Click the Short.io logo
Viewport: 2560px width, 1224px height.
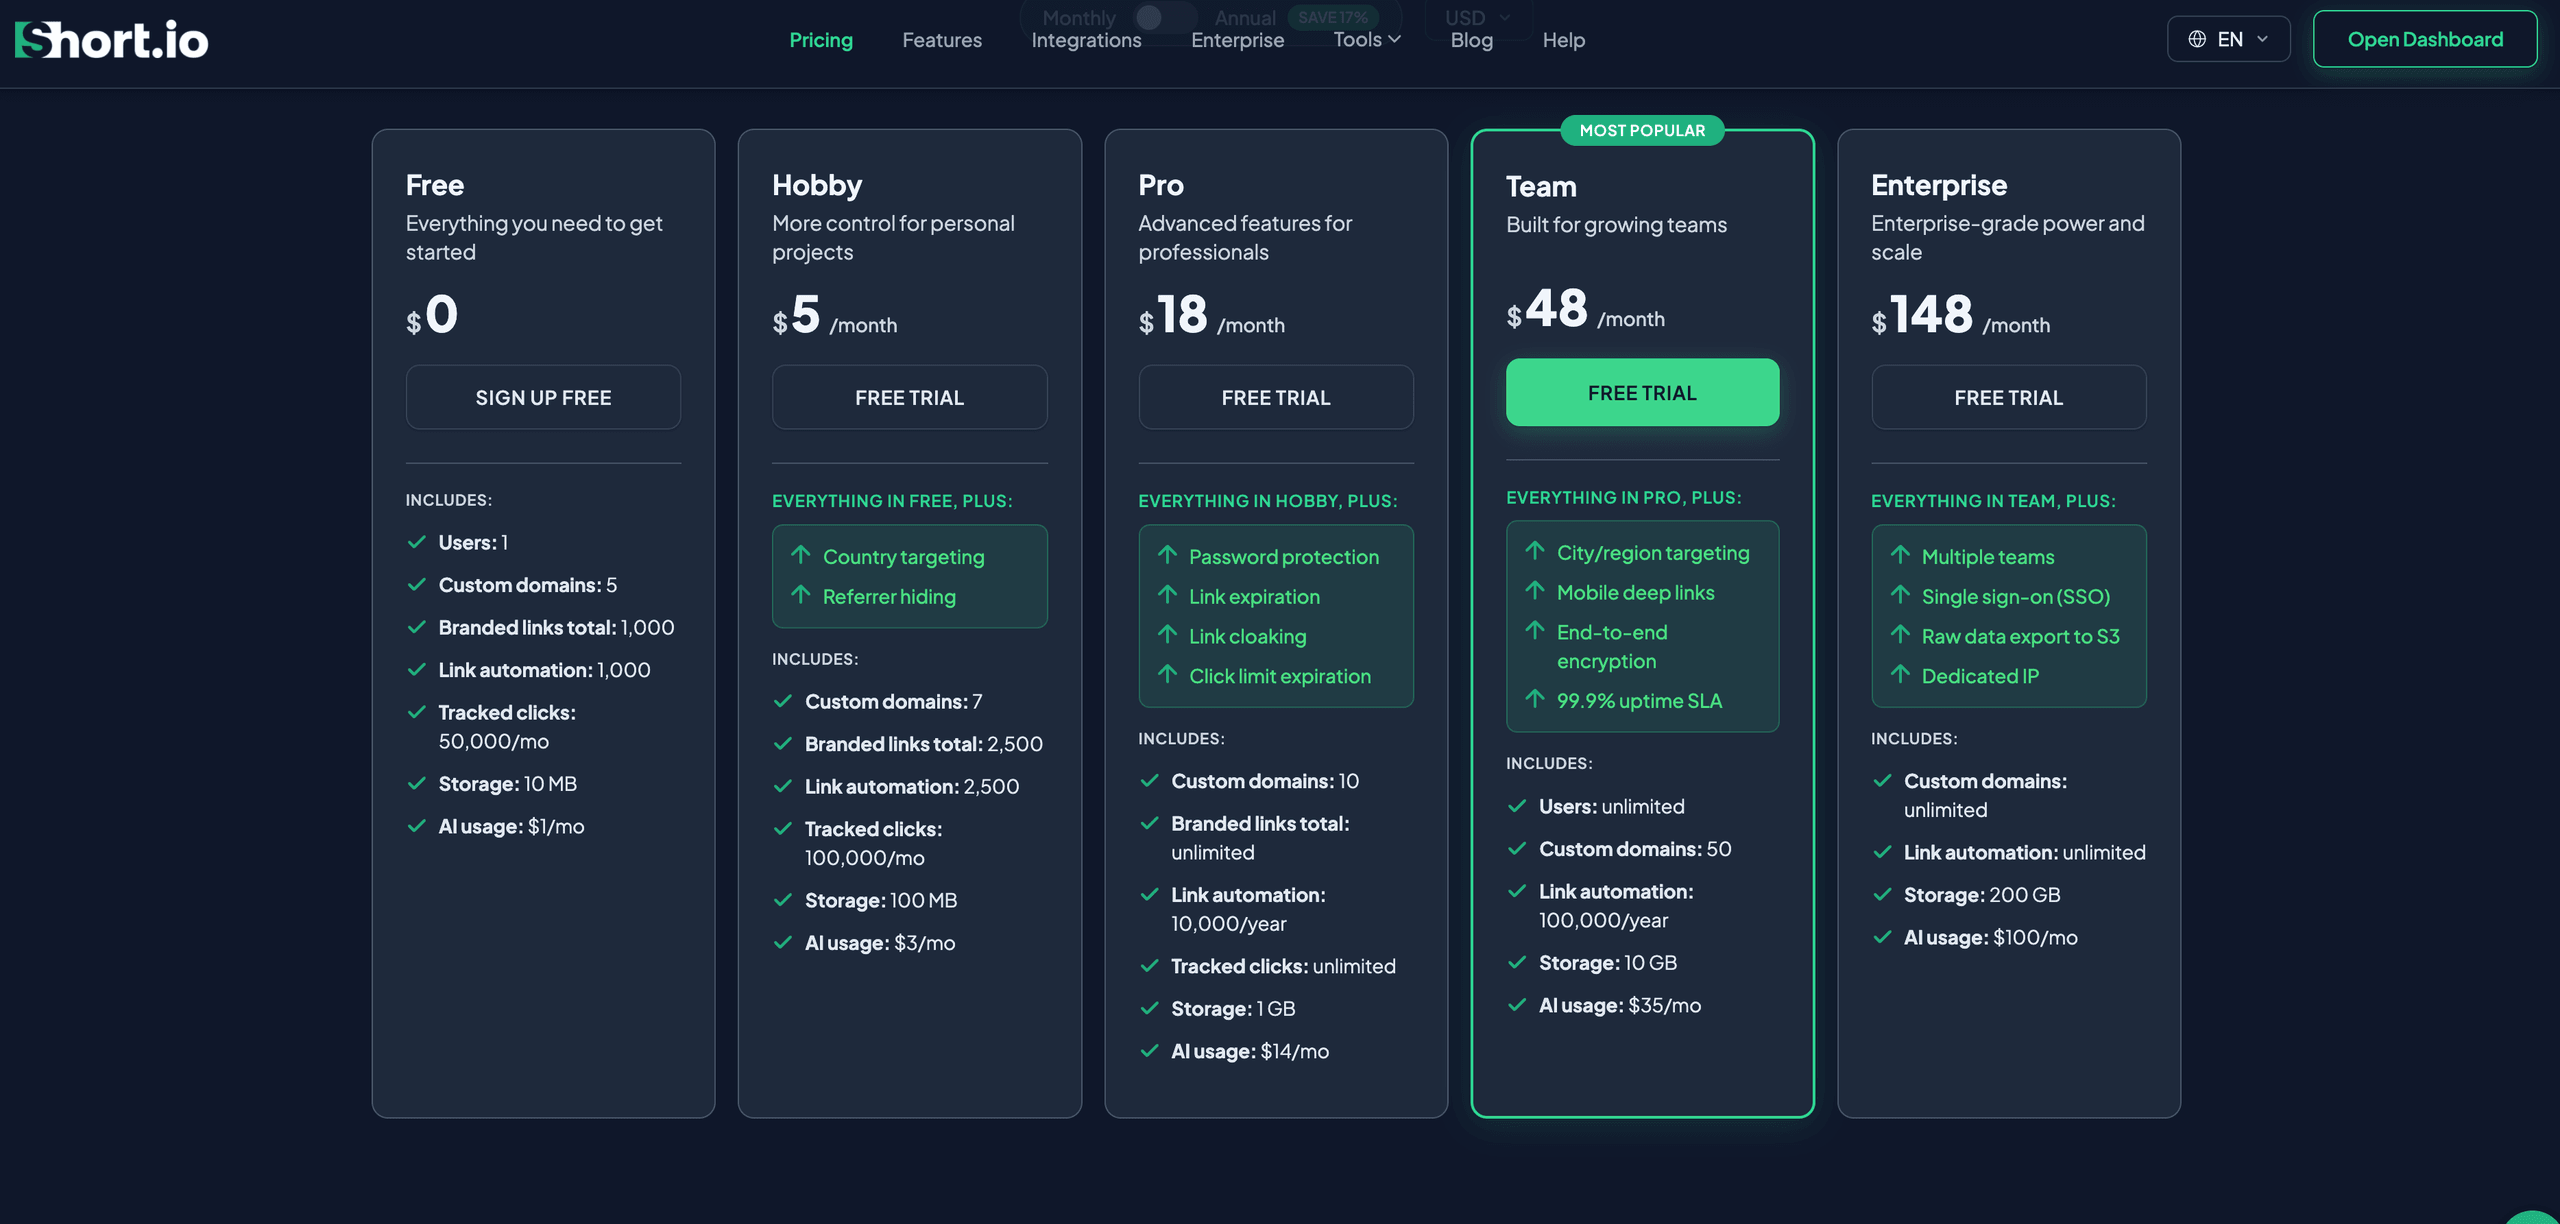click(x=111, y=40)
